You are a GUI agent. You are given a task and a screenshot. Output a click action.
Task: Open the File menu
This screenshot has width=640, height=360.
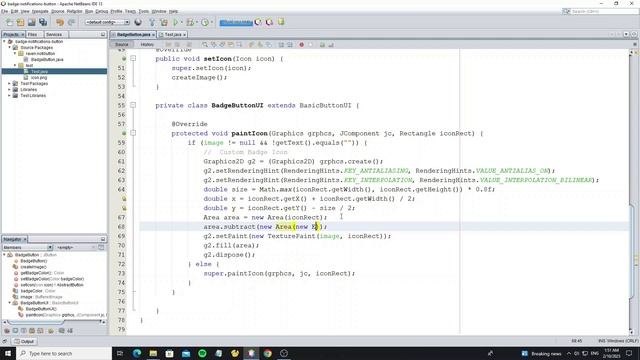pos(4,11)
